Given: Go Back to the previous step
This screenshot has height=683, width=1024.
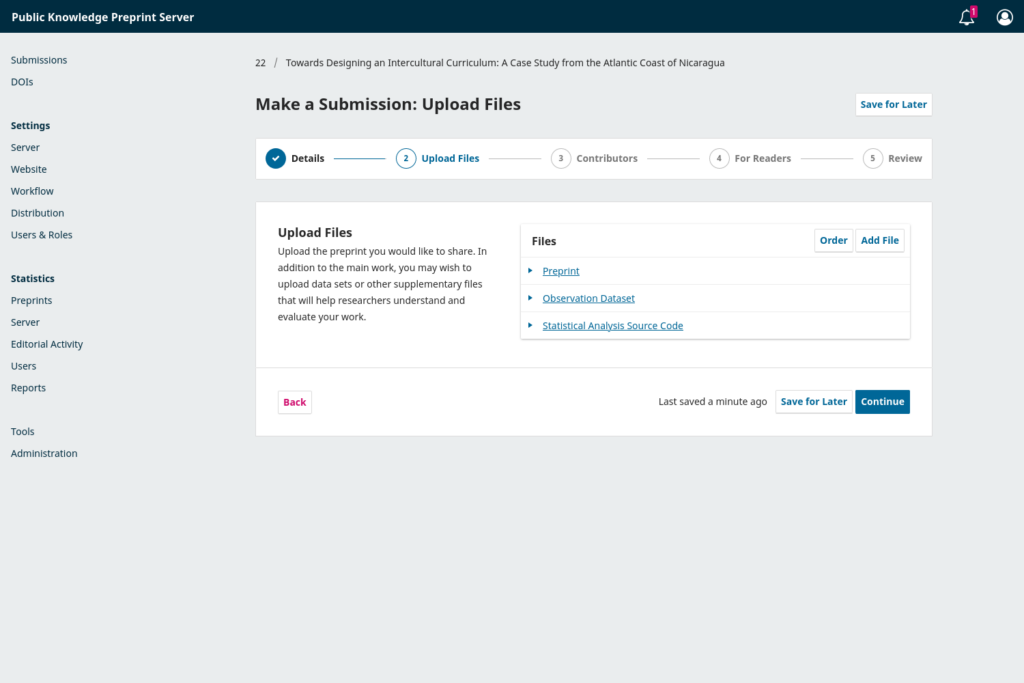Looking at the screenshot, I should tap(294, 401).
